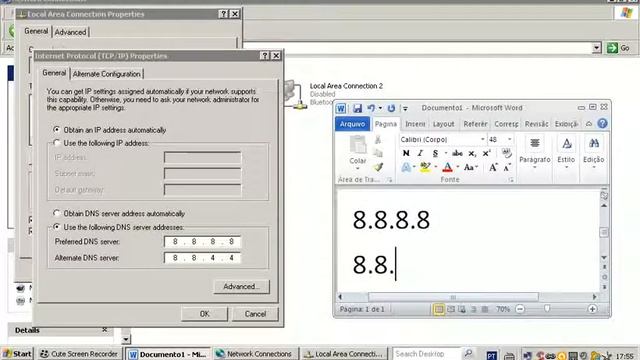Click Word's horizontal scrollbar thumb
The height and width of the screenshot is (360, 640).
click(x=453, y=297)
